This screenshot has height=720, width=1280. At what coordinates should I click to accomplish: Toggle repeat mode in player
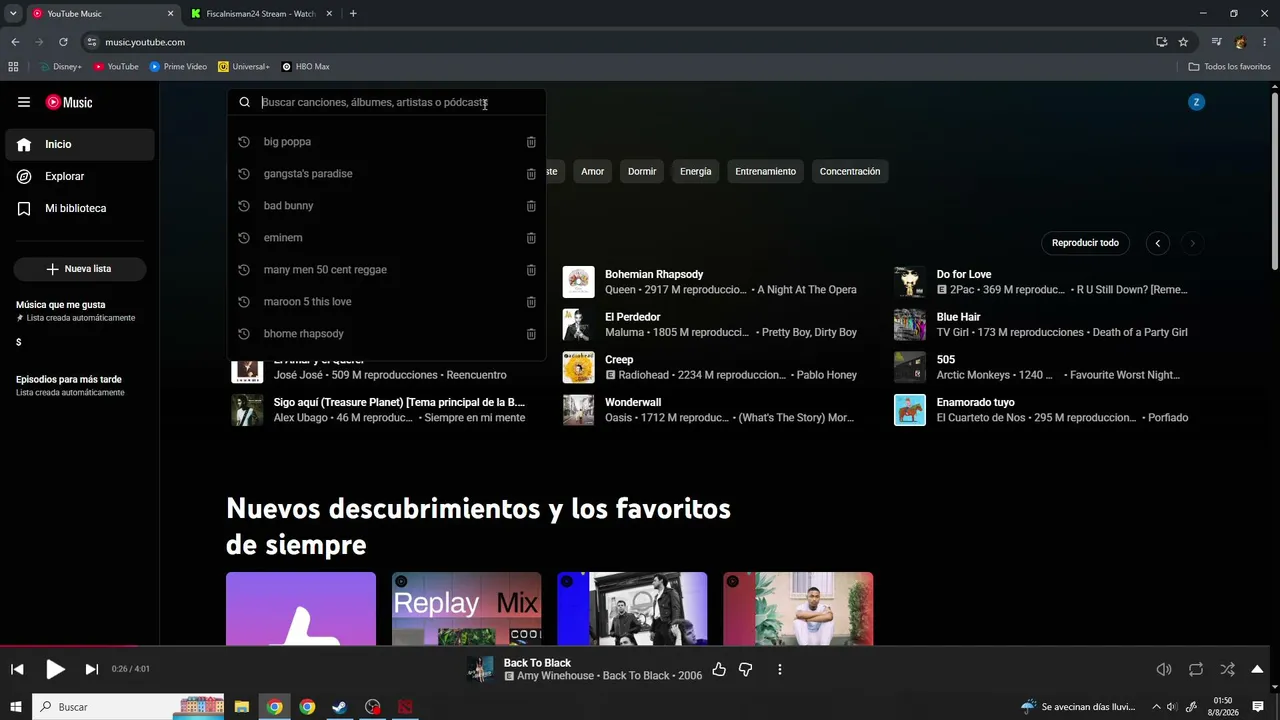(1196, 669)
